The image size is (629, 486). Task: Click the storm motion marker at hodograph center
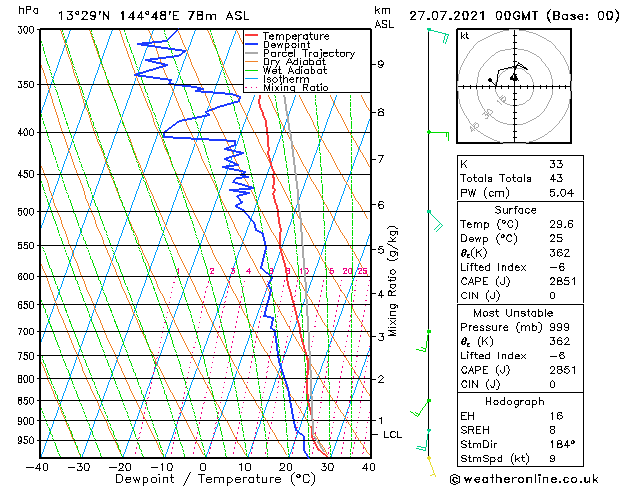(x=514, y=77)
